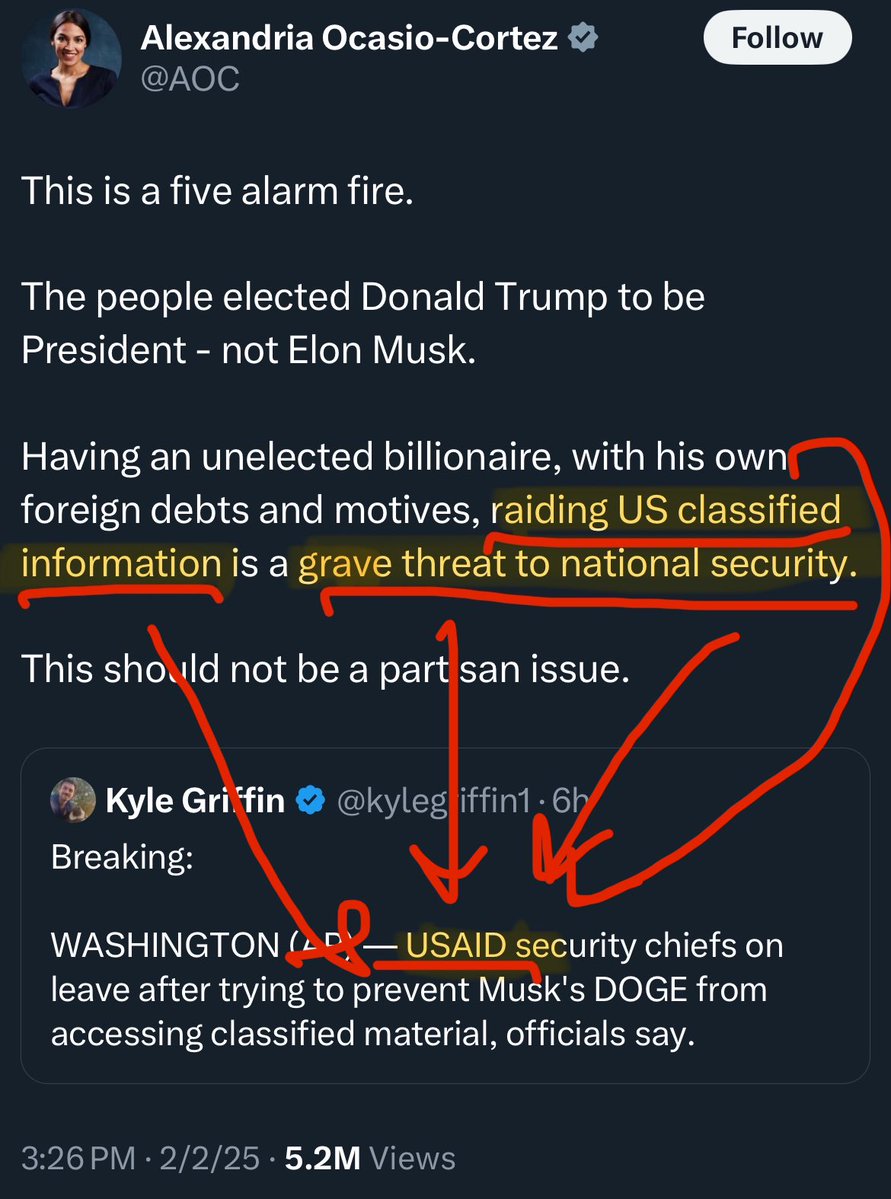Viewport: 891px width, 1199px height.
Task: Open Kyle Griffin's name in quoted tweet
Action: coord(194,800)
